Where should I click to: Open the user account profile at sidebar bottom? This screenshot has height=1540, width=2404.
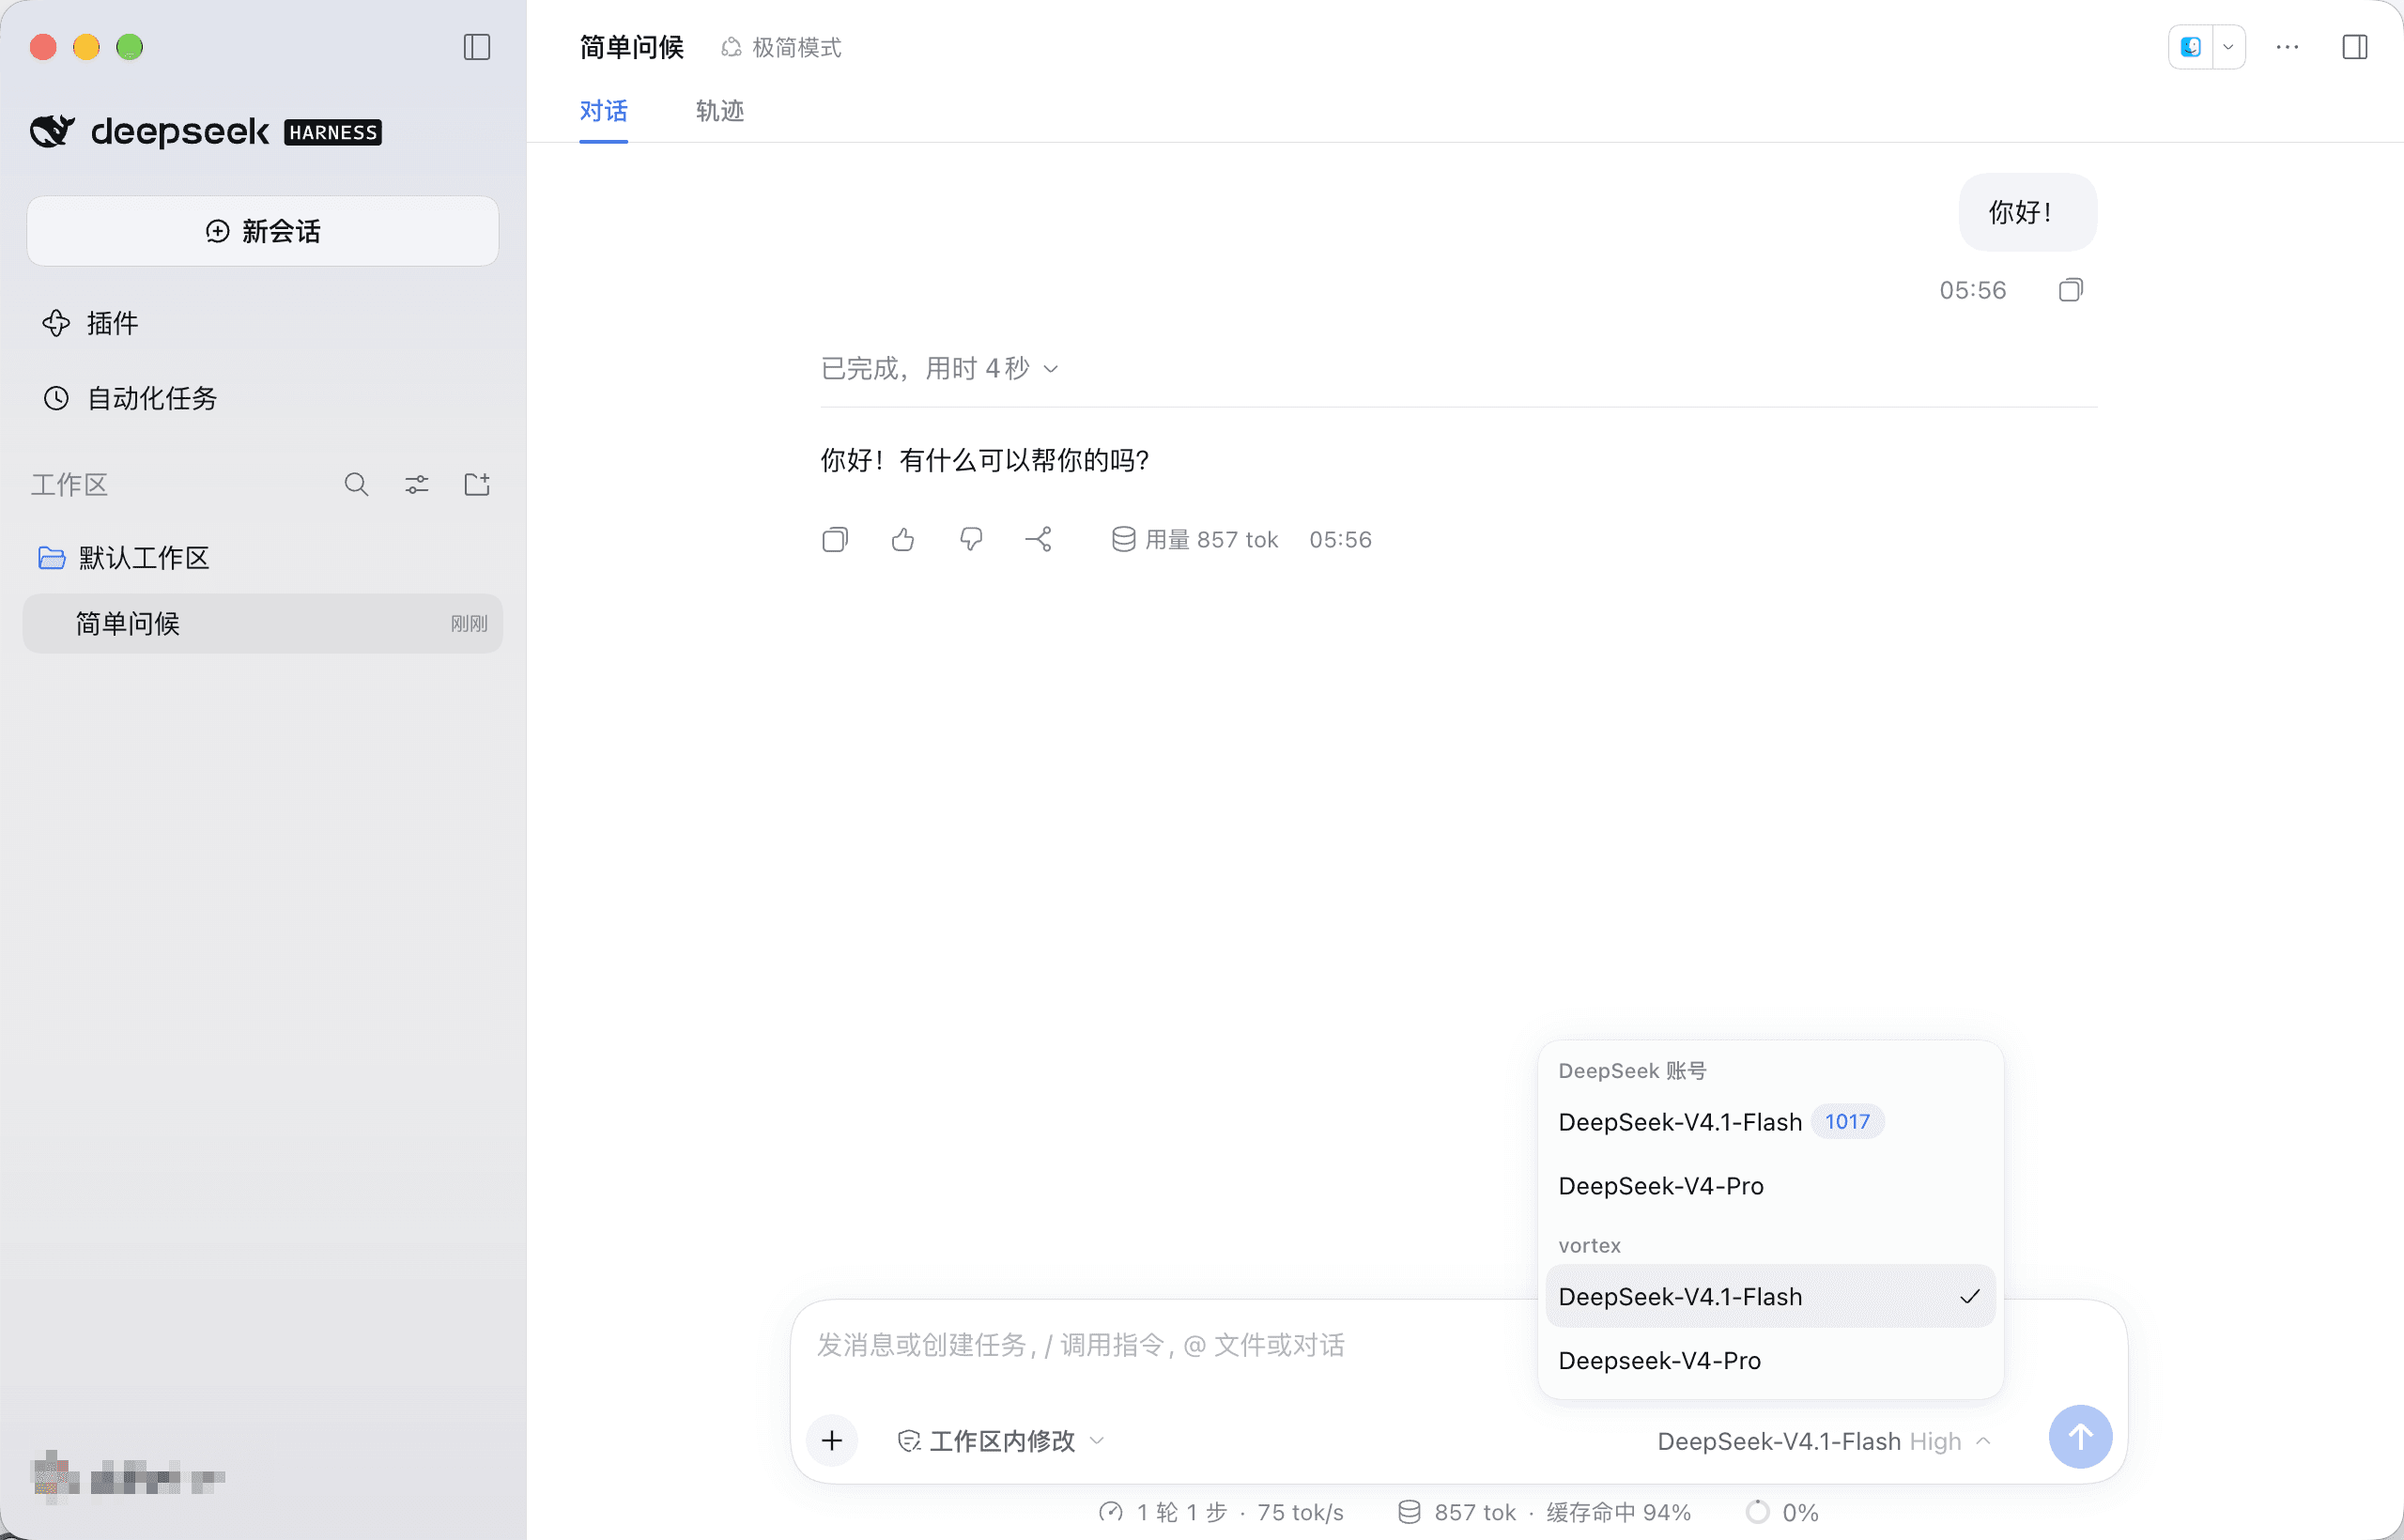127,1477
